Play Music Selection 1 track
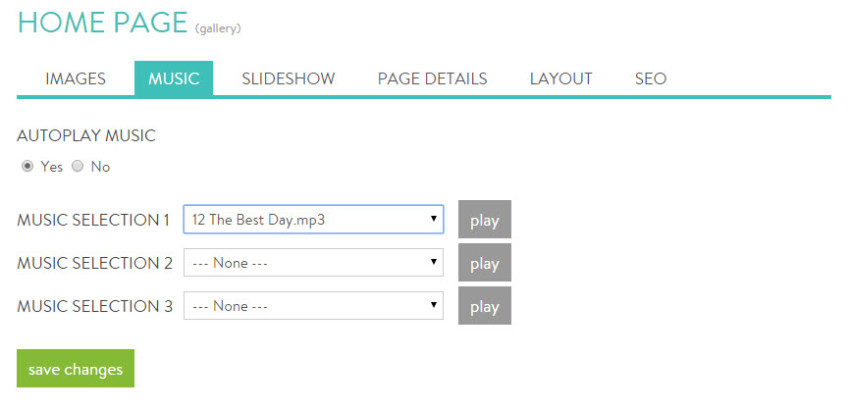The height and width of the screenshot is (410, 850). point(485,220)
